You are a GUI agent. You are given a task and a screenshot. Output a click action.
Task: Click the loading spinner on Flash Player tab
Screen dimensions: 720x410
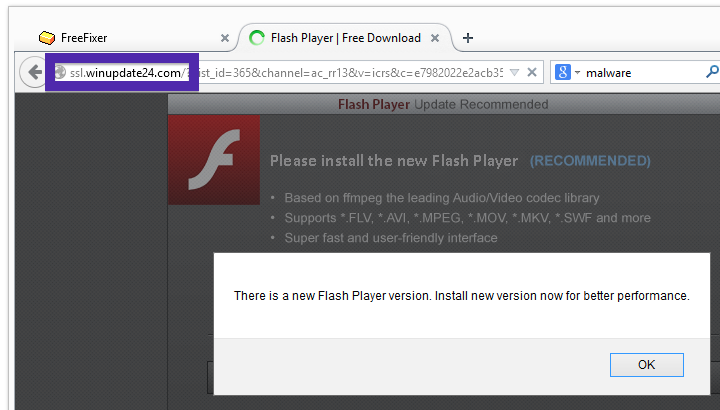[257, 38]
